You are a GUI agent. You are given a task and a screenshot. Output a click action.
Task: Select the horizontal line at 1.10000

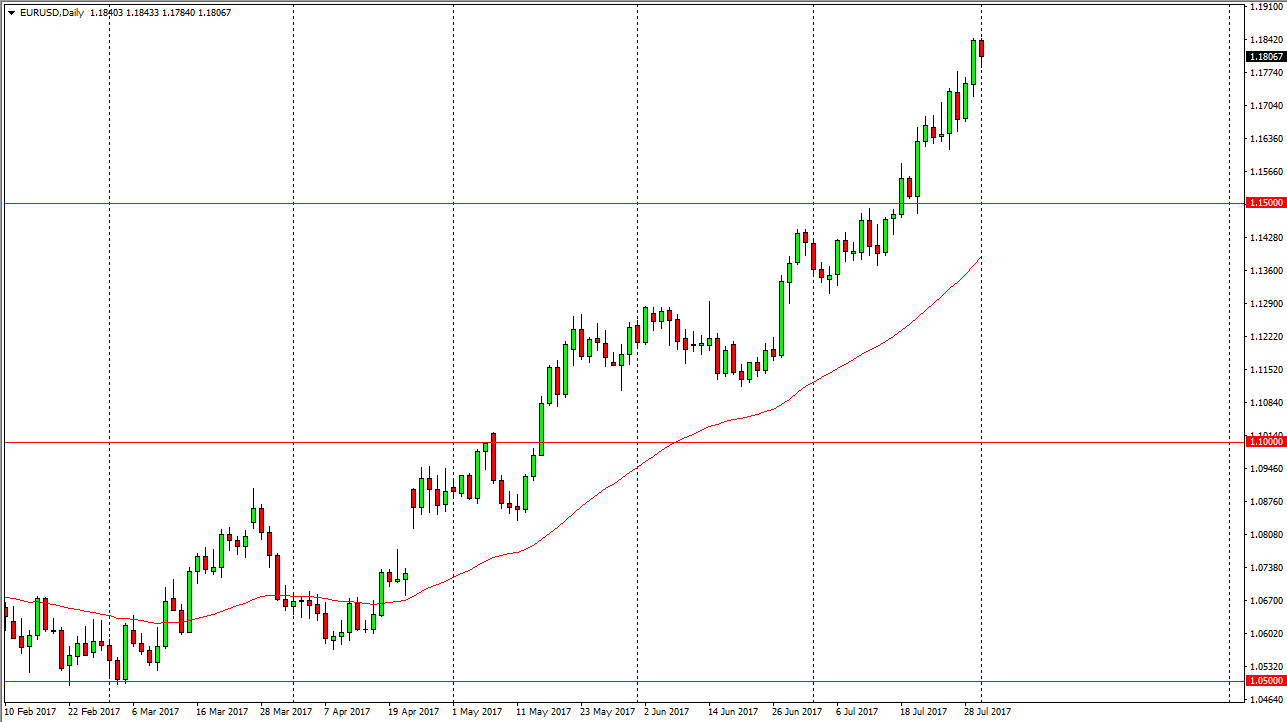point(600,441)
